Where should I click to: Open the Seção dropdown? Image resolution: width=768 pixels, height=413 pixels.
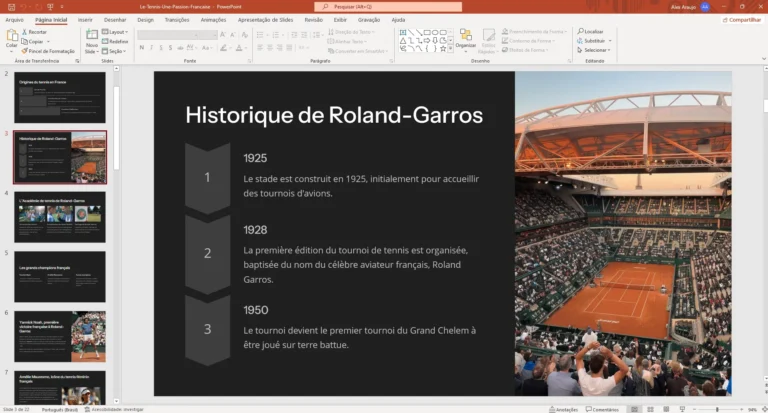[114, 51]
